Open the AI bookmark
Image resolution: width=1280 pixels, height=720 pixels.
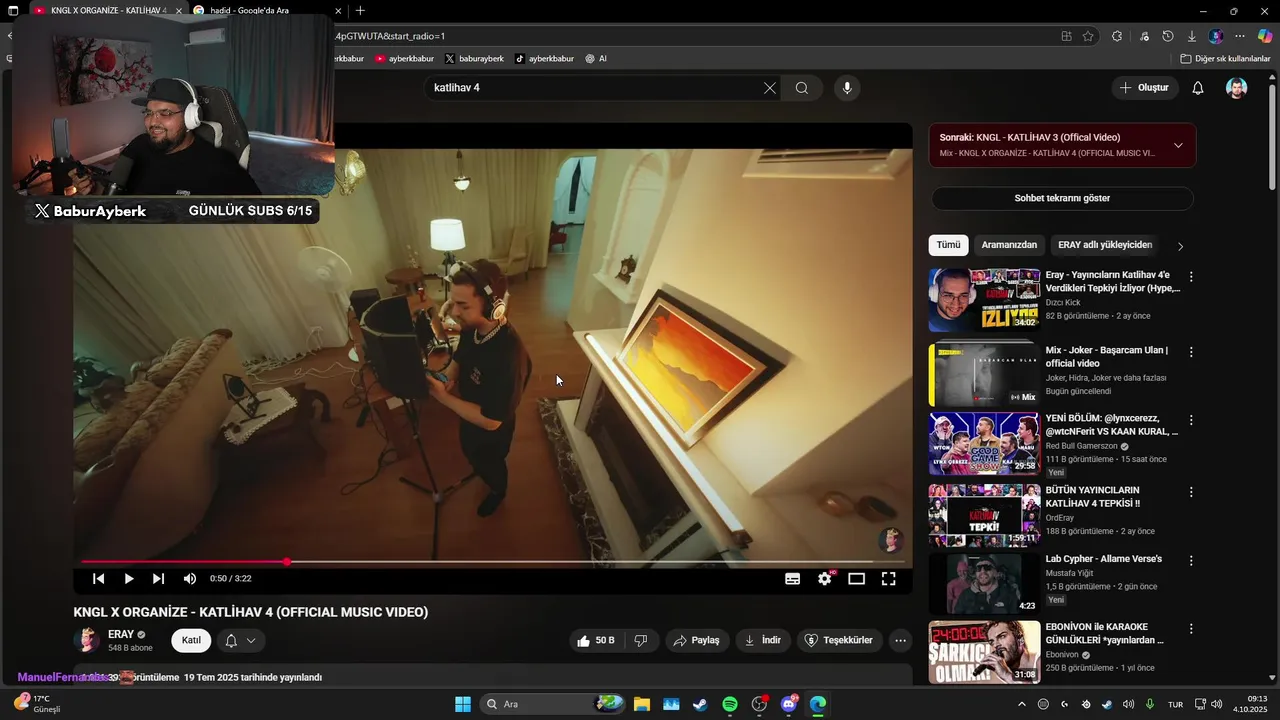tap(596, 58)
